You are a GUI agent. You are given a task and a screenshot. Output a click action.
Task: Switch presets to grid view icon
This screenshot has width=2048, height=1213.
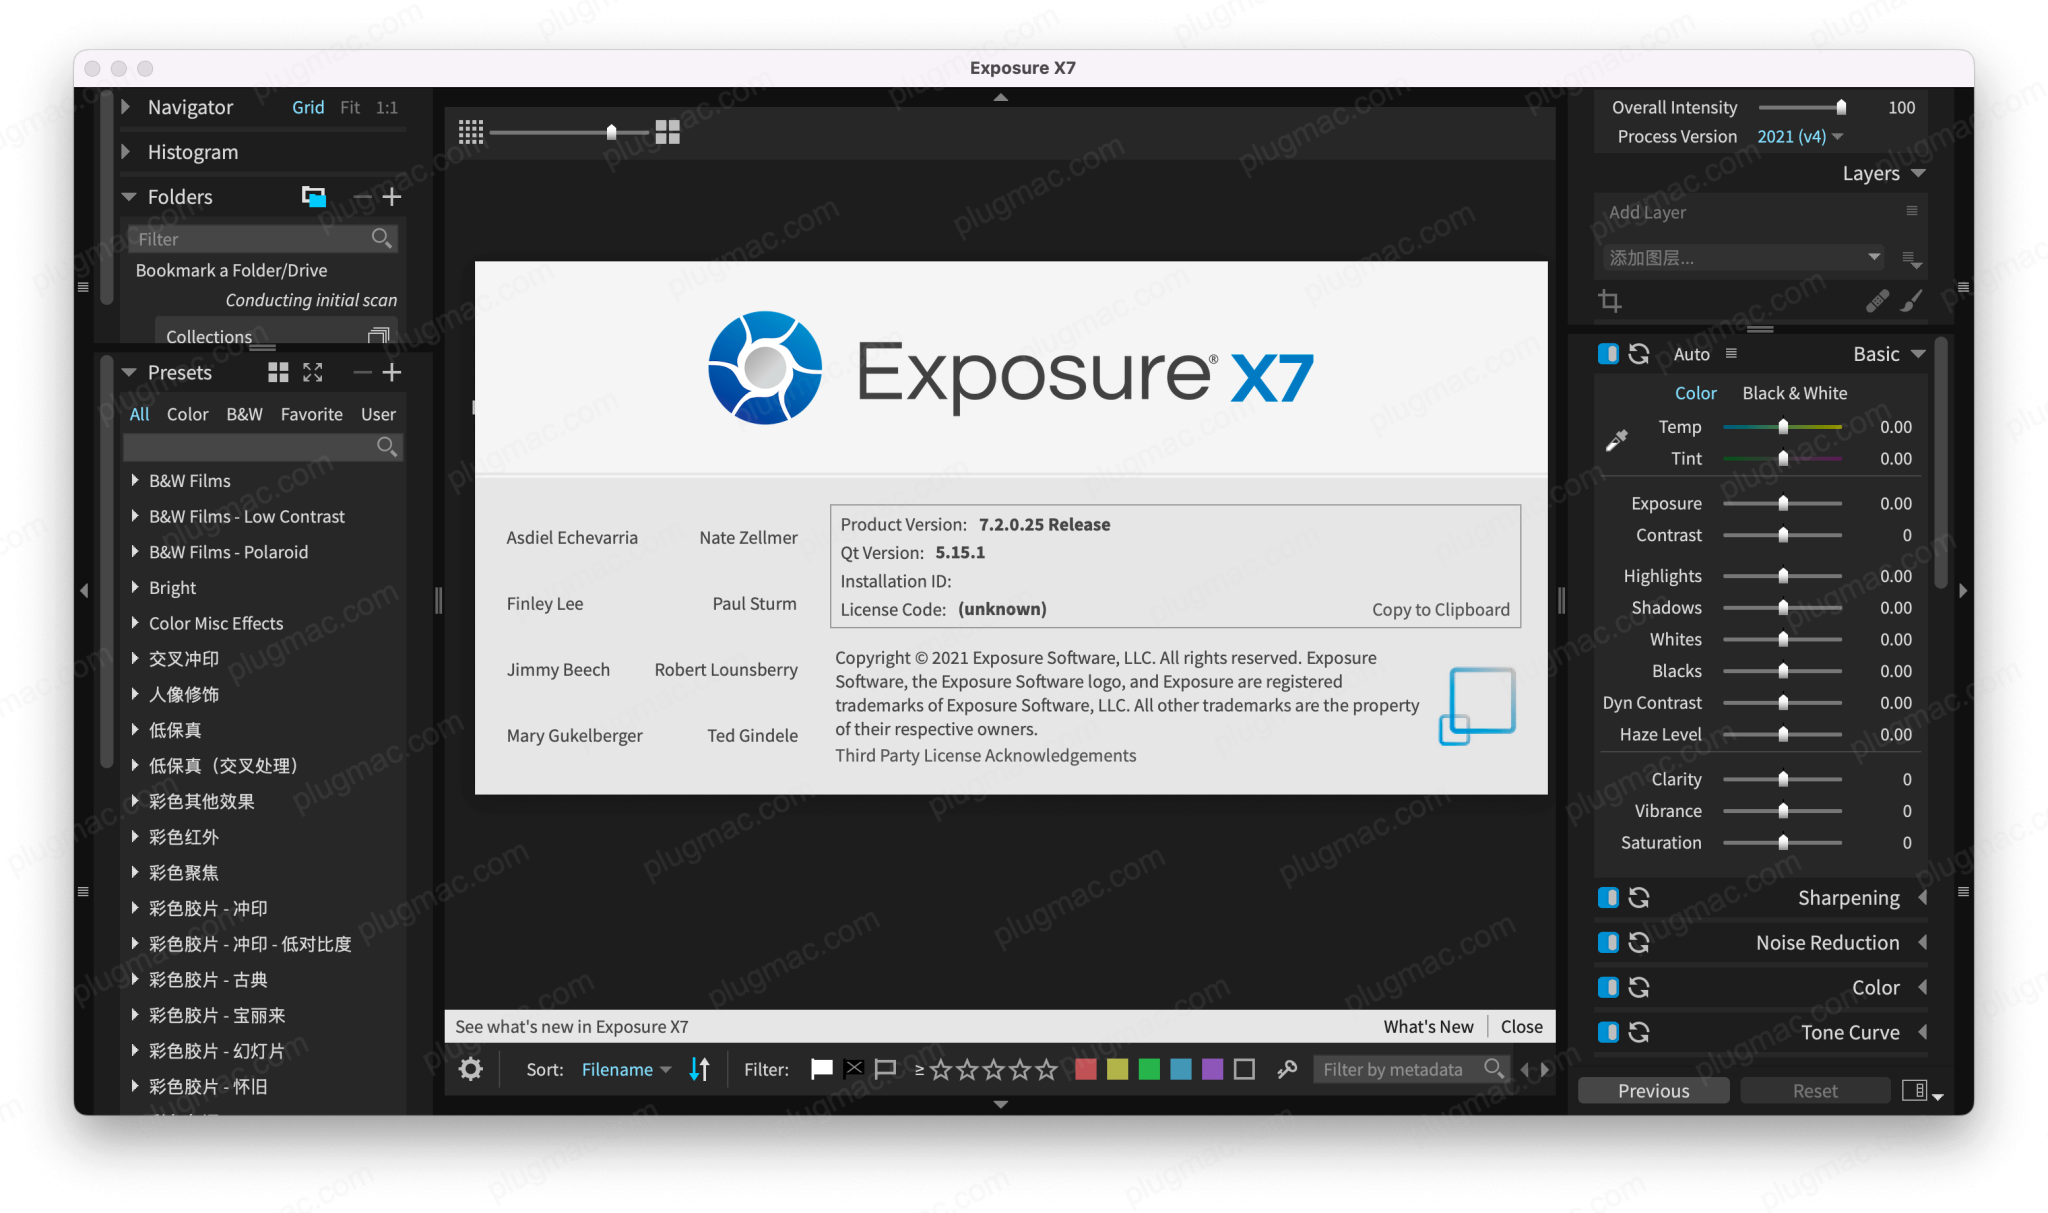278,372
